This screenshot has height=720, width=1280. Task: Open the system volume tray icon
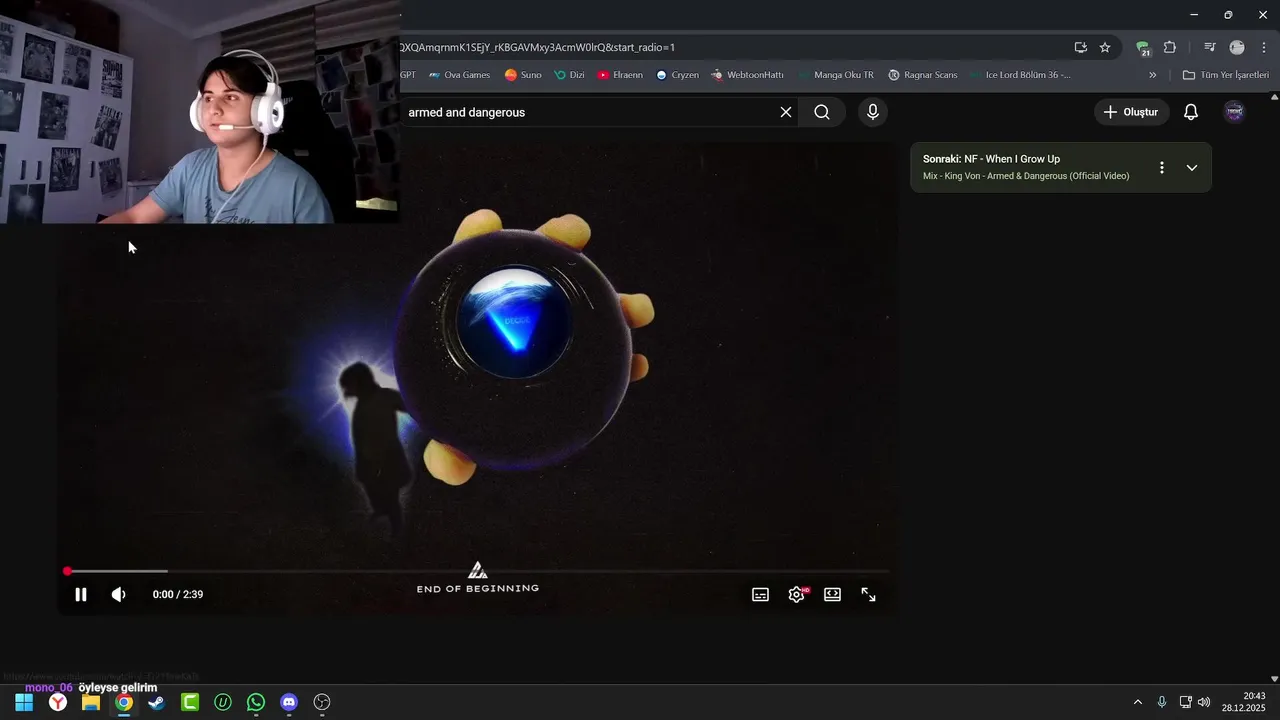point(1204,702)
